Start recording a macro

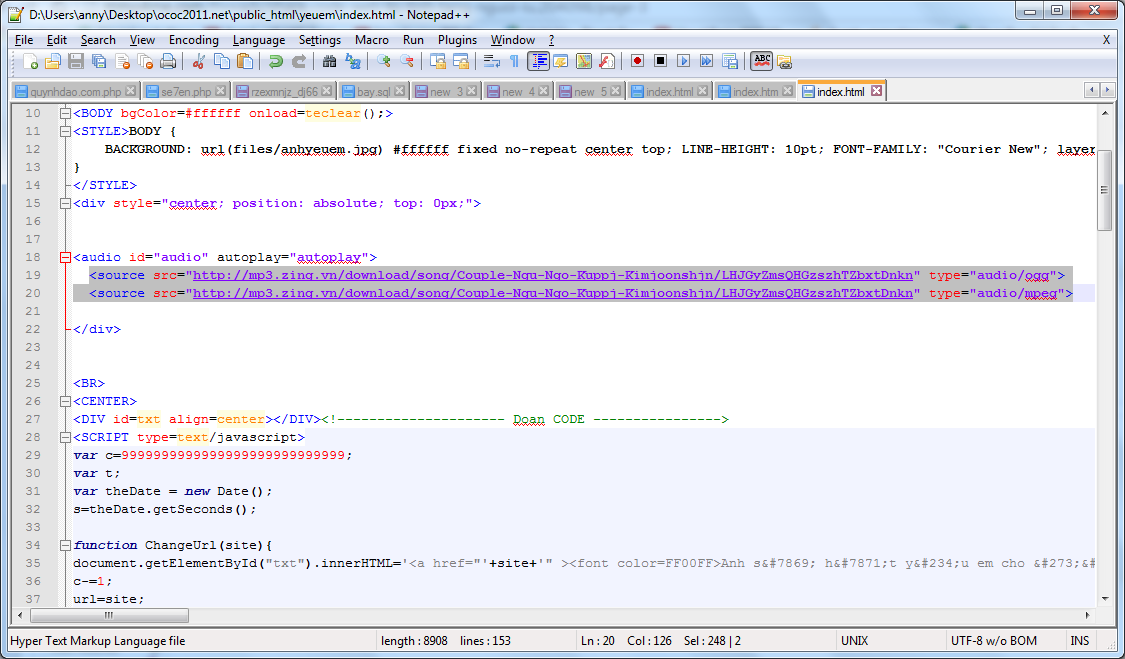click(637, 61)
